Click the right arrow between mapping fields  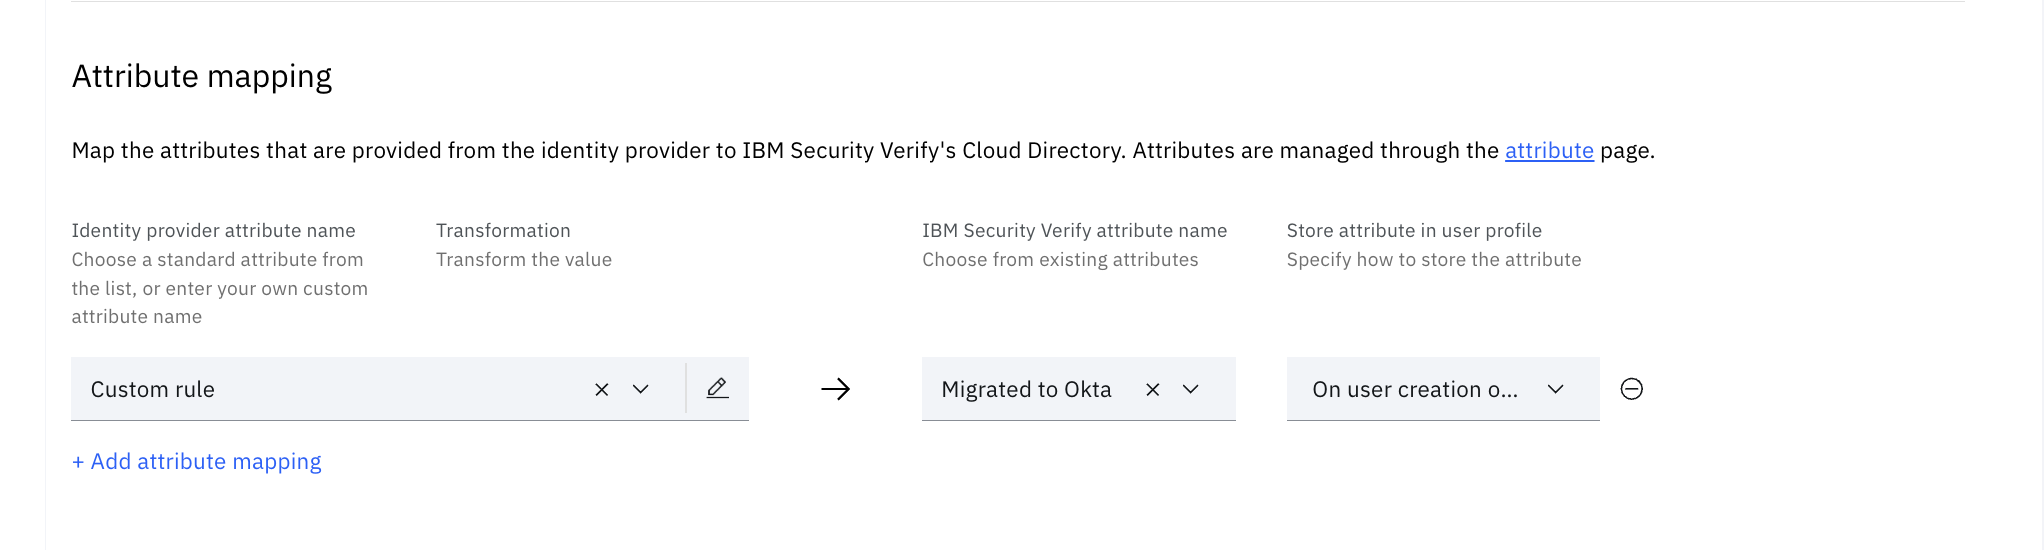click(835, 389)
